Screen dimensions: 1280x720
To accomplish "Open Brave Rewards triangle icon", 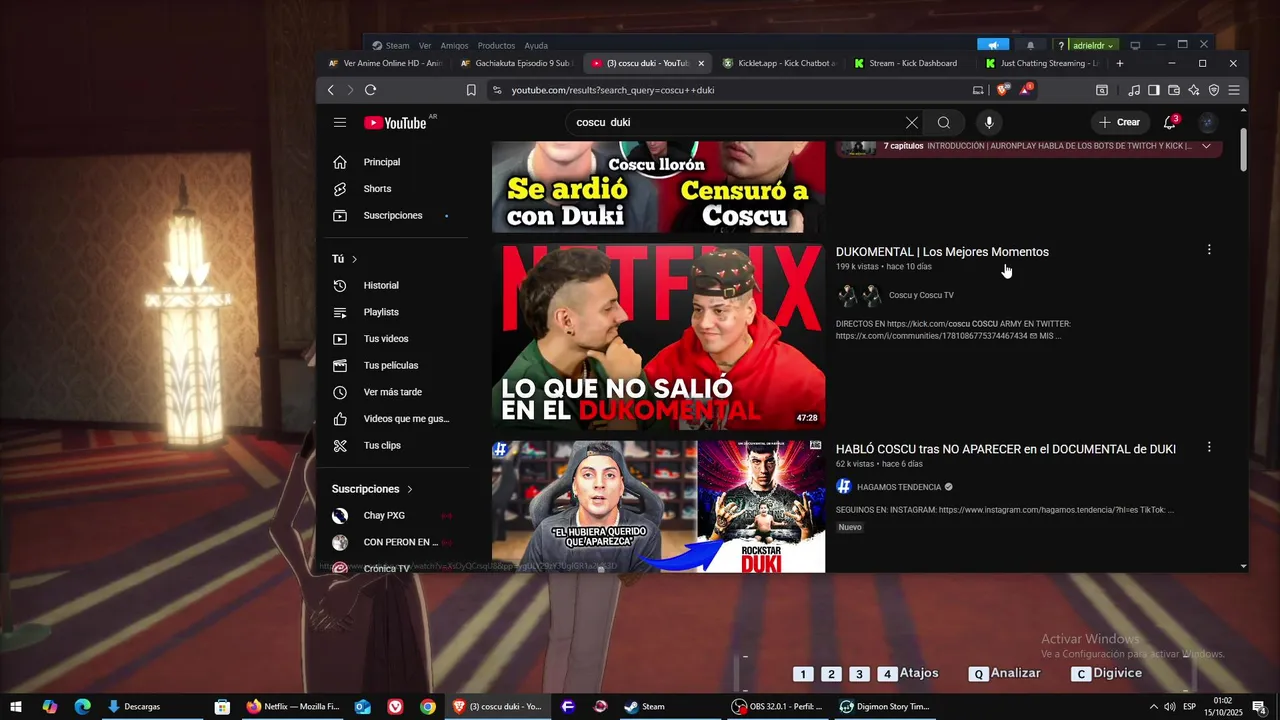I will 1025,90.
